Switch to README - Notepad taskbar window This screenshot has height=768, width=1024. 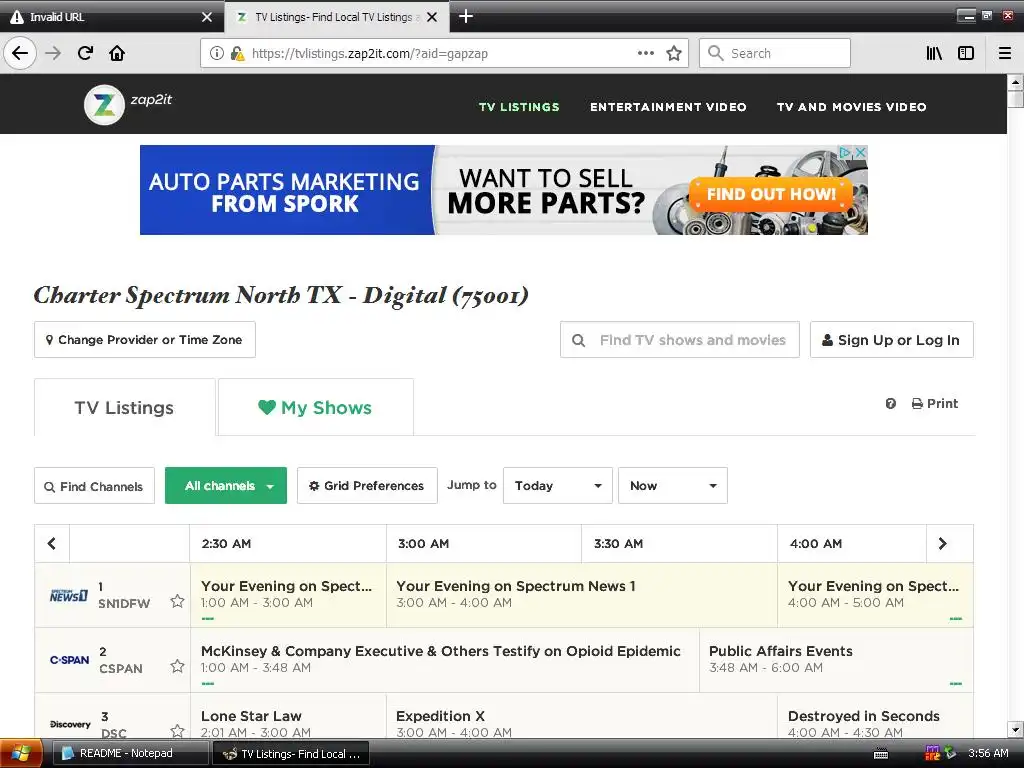pos(130,754)
